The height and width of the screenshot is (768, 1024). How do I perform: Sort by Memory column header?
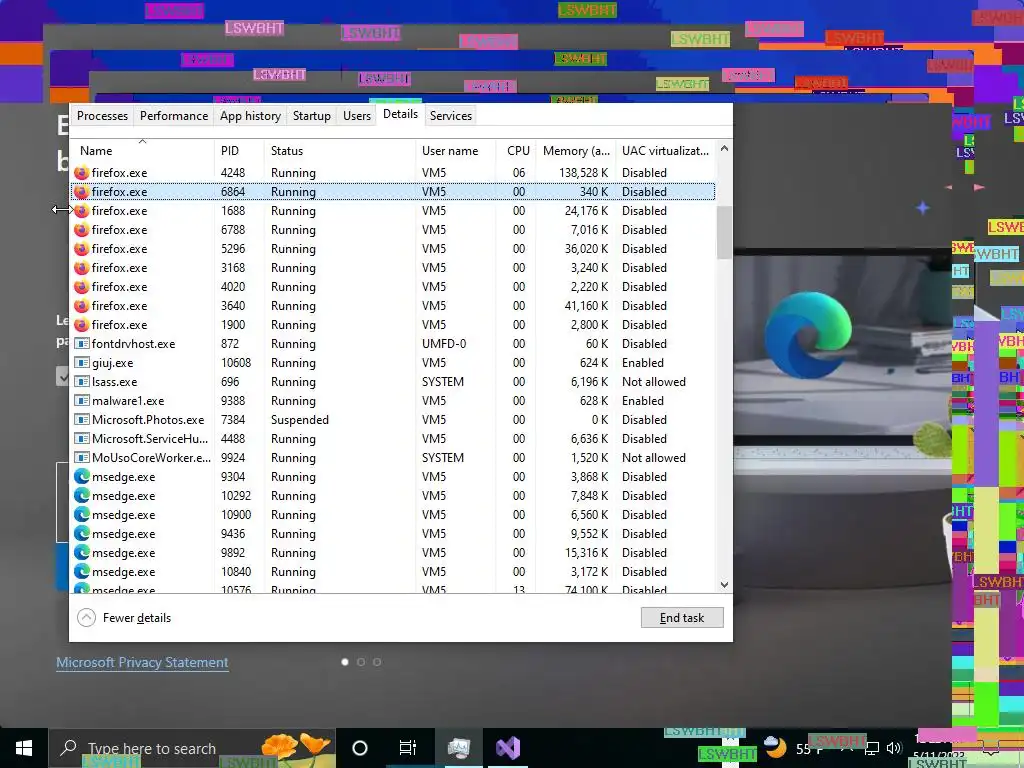click(576, 151)
